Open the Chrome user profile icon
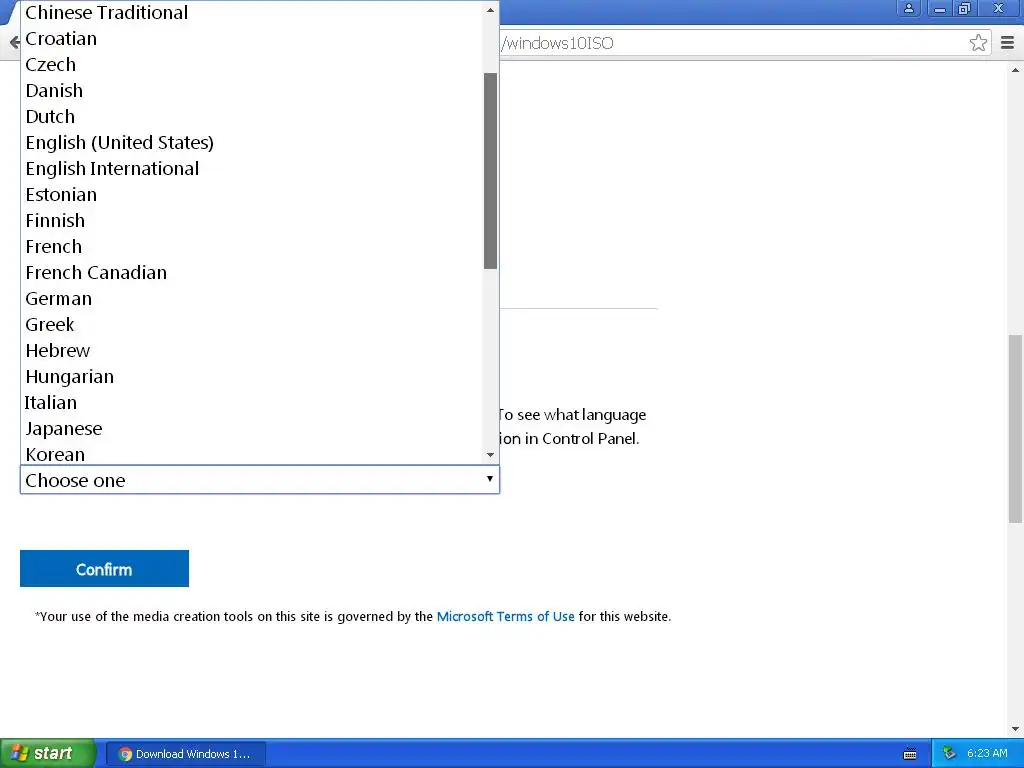 click(908, 8)
